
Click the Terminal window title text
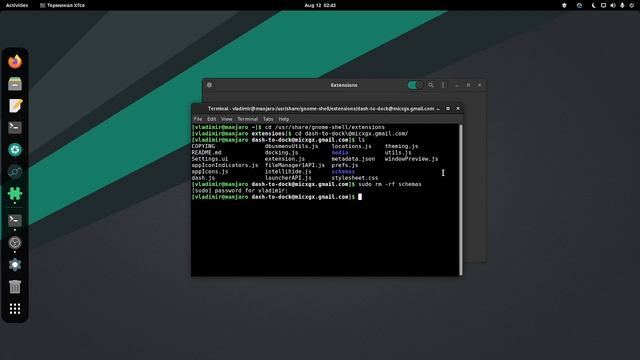[321, 109]
